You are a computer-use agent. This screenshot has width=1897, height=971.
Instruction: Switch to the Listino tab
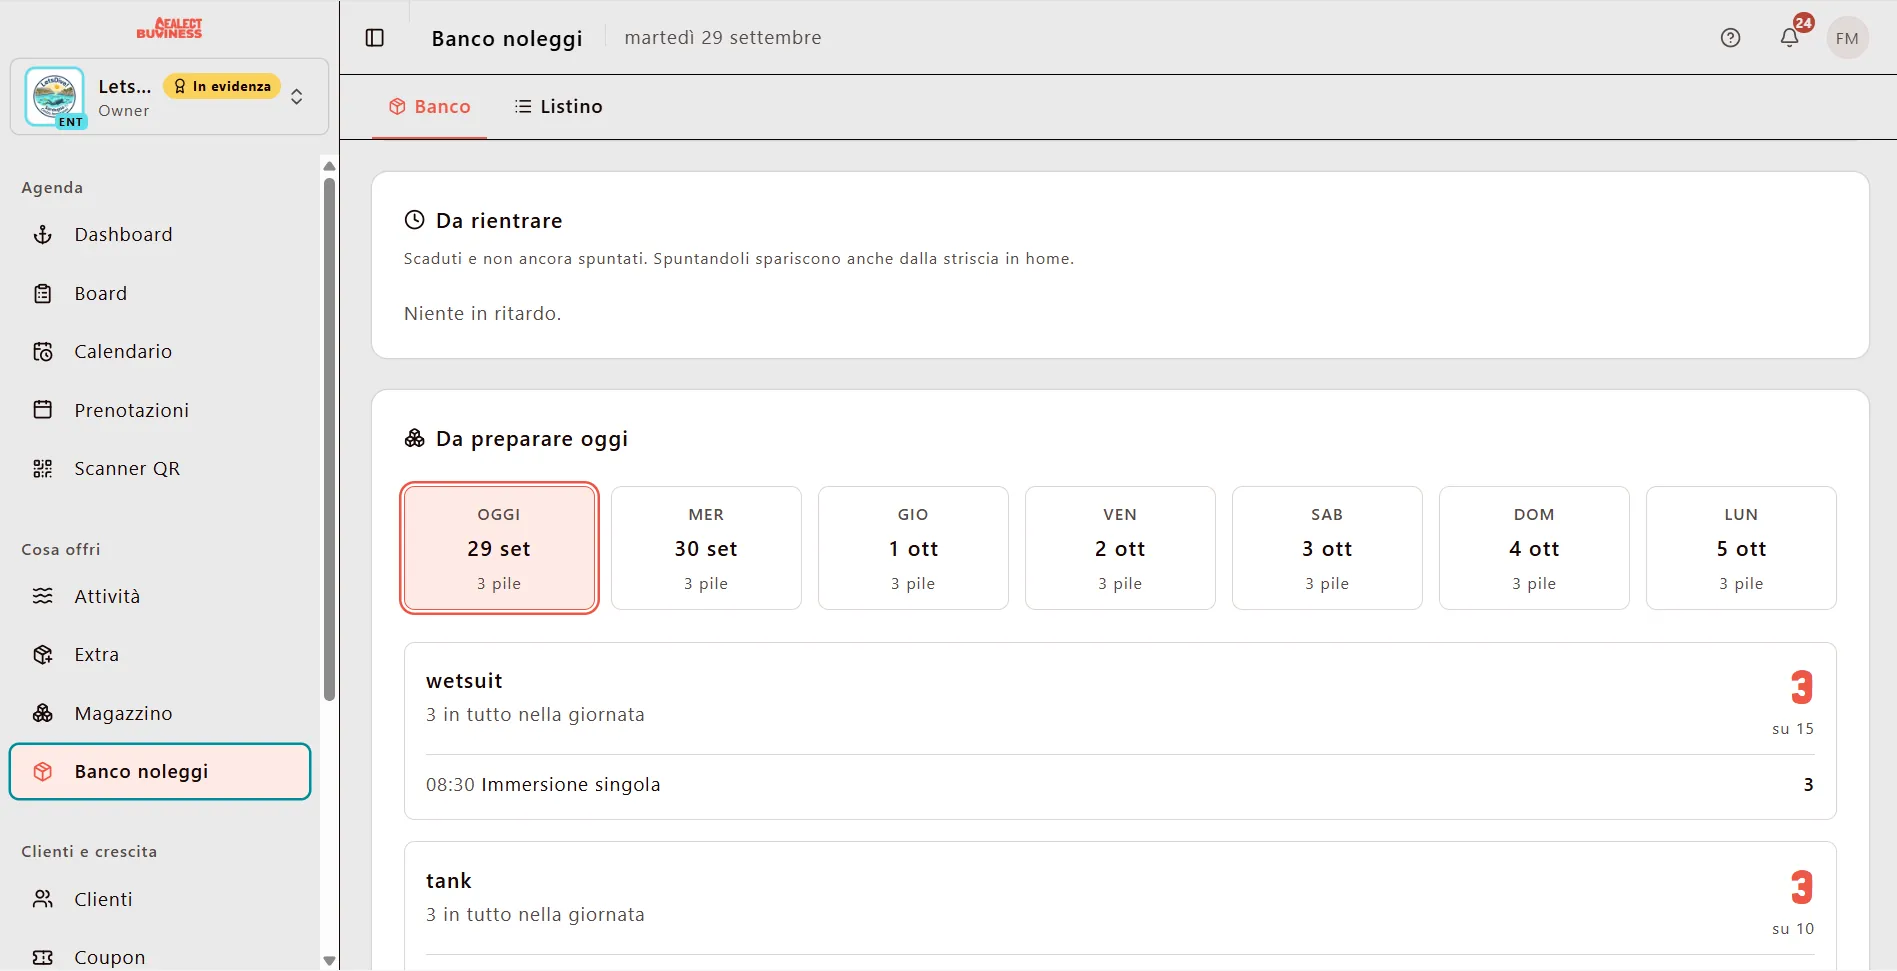click(x=558, y=107)
